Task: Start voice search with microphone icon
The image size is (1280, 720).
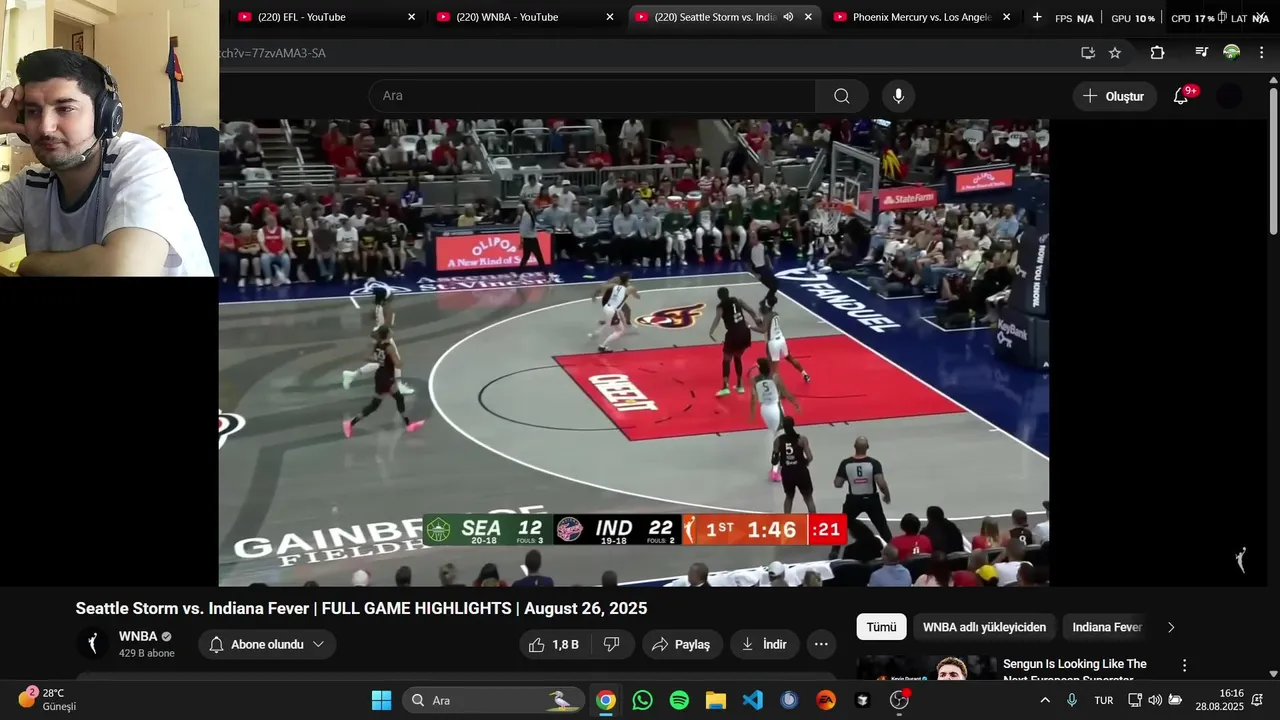Action: point(898,96)
